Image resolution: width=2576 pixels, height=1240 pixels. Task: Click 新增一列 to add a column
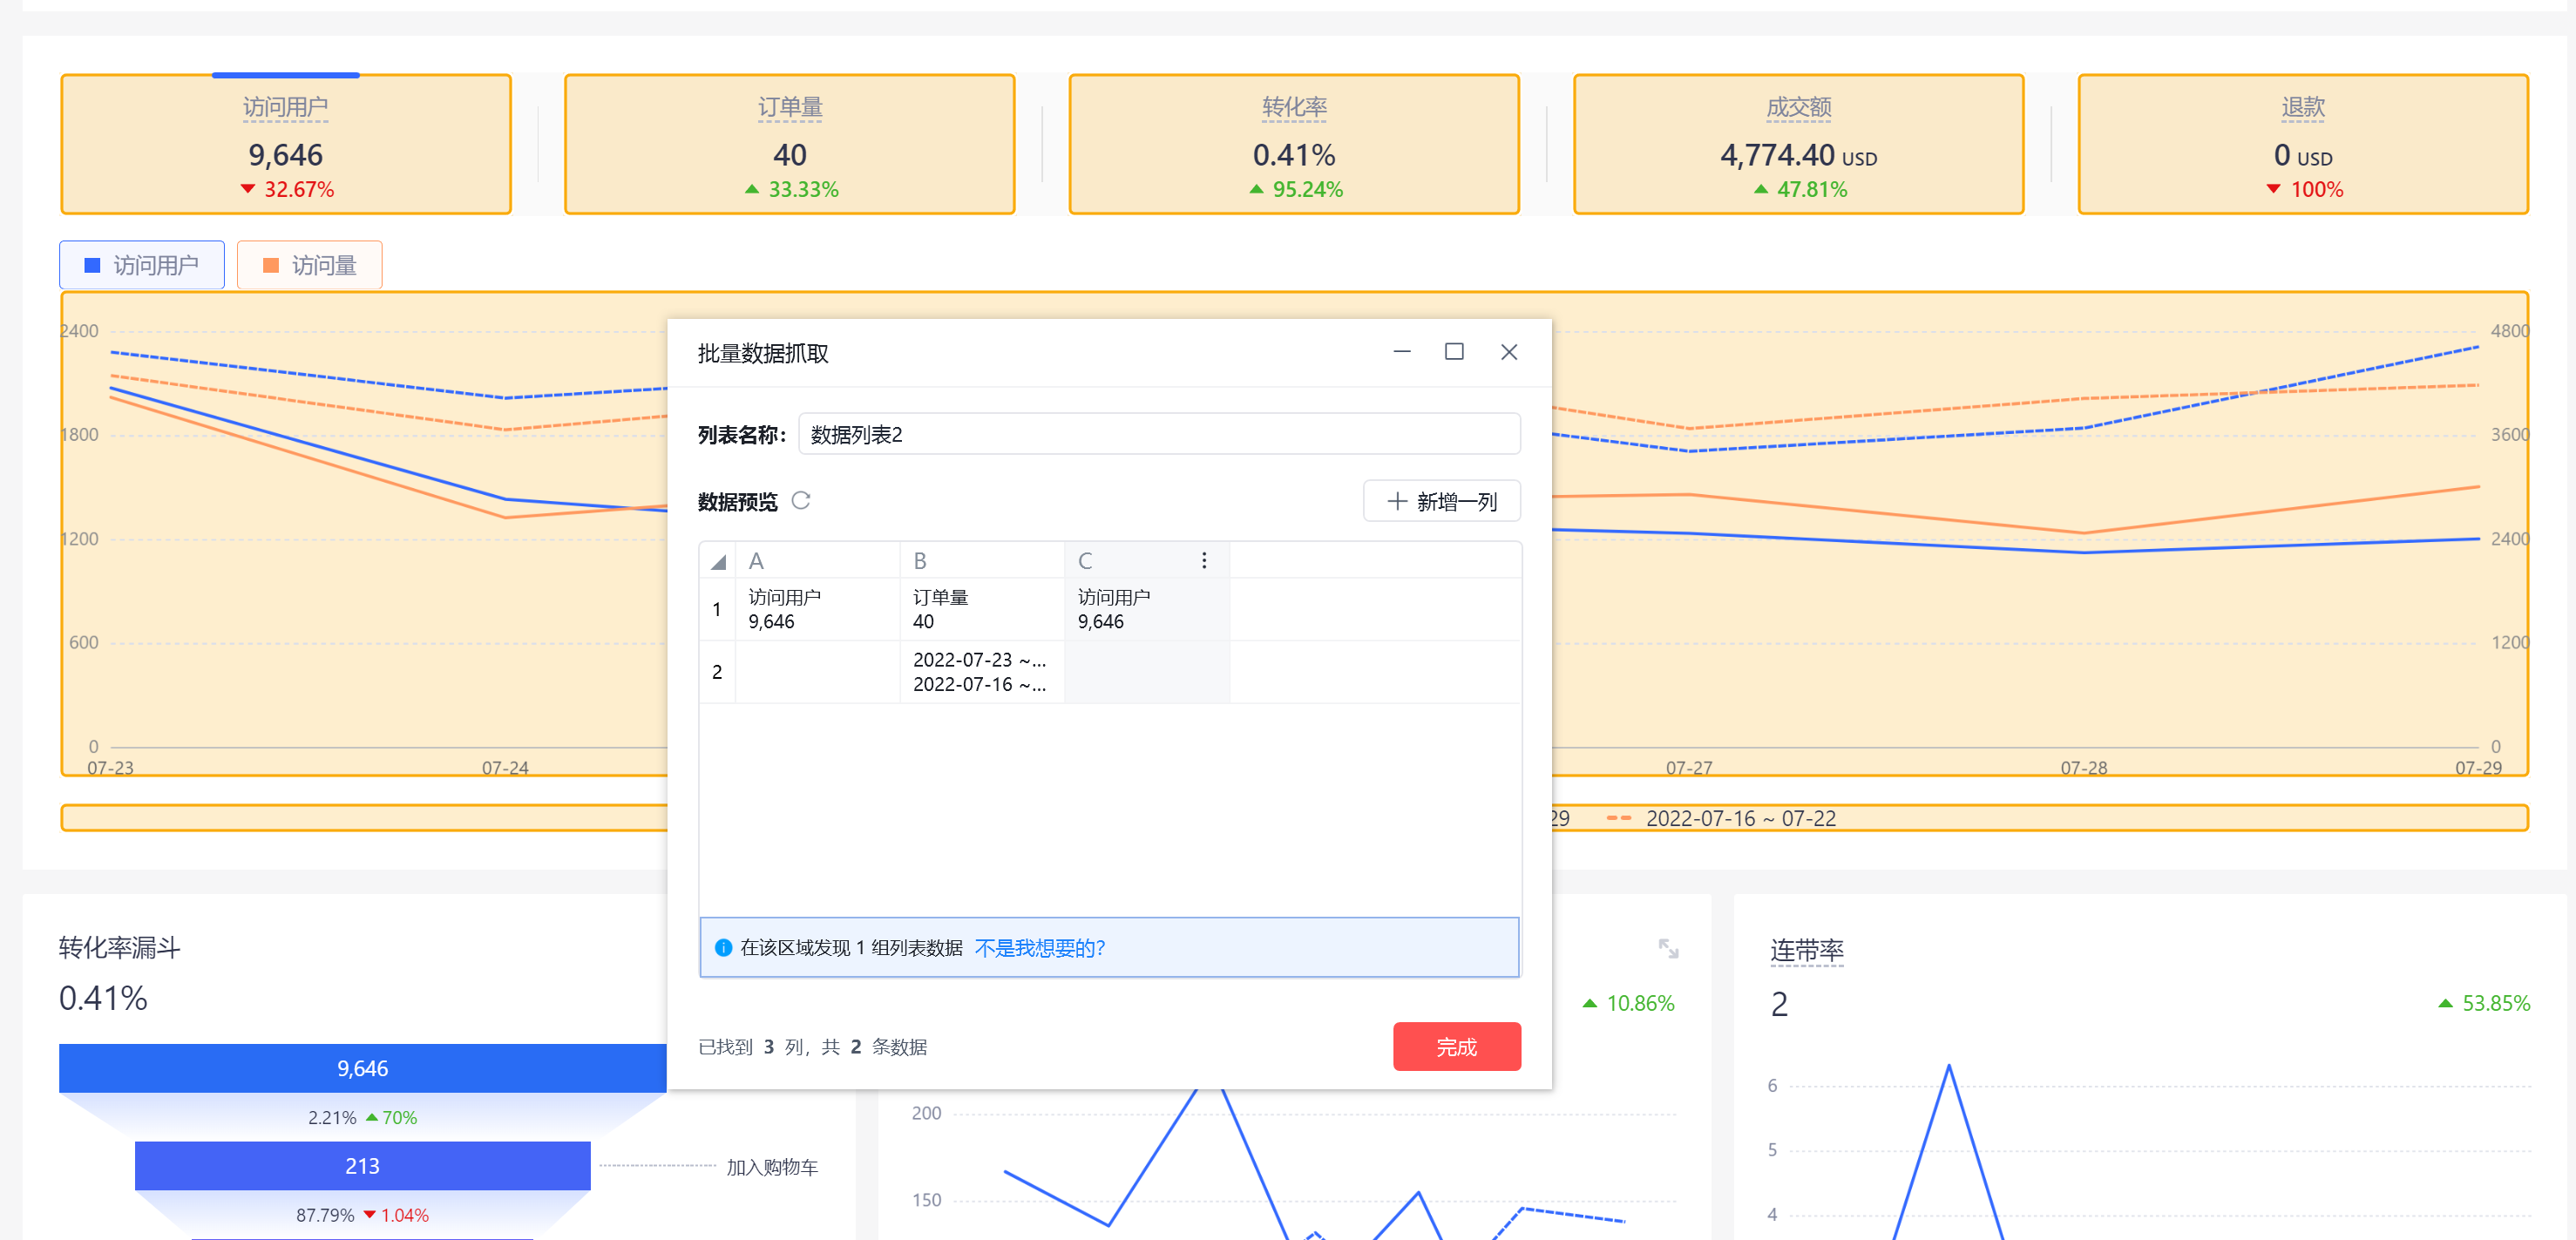pos(1441,501)
